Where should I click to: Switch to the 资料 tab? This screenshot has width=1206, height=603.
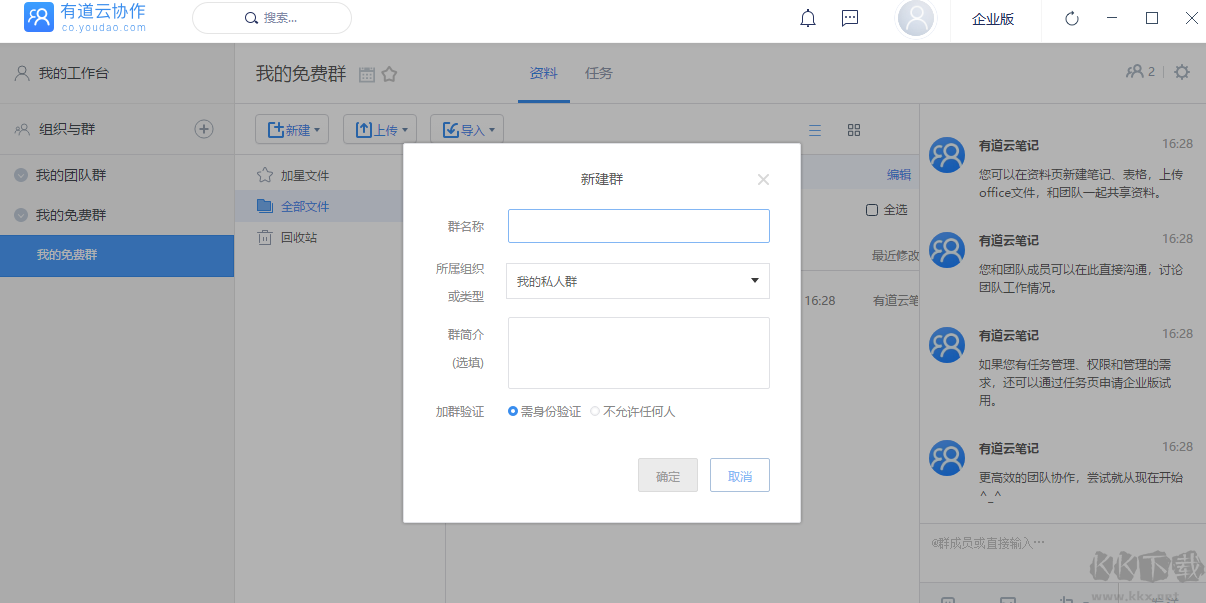[x=543, y=73]
